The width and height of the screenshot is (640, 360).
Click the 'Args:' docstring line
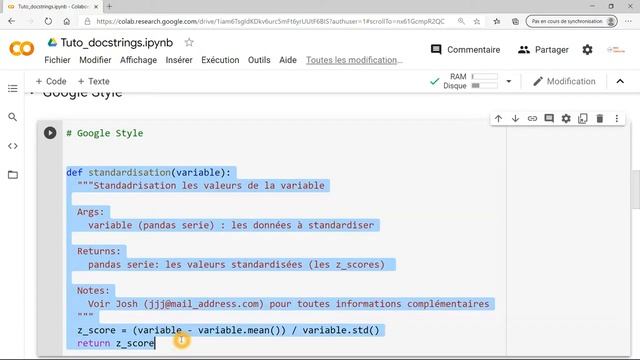tap(91, 212)
